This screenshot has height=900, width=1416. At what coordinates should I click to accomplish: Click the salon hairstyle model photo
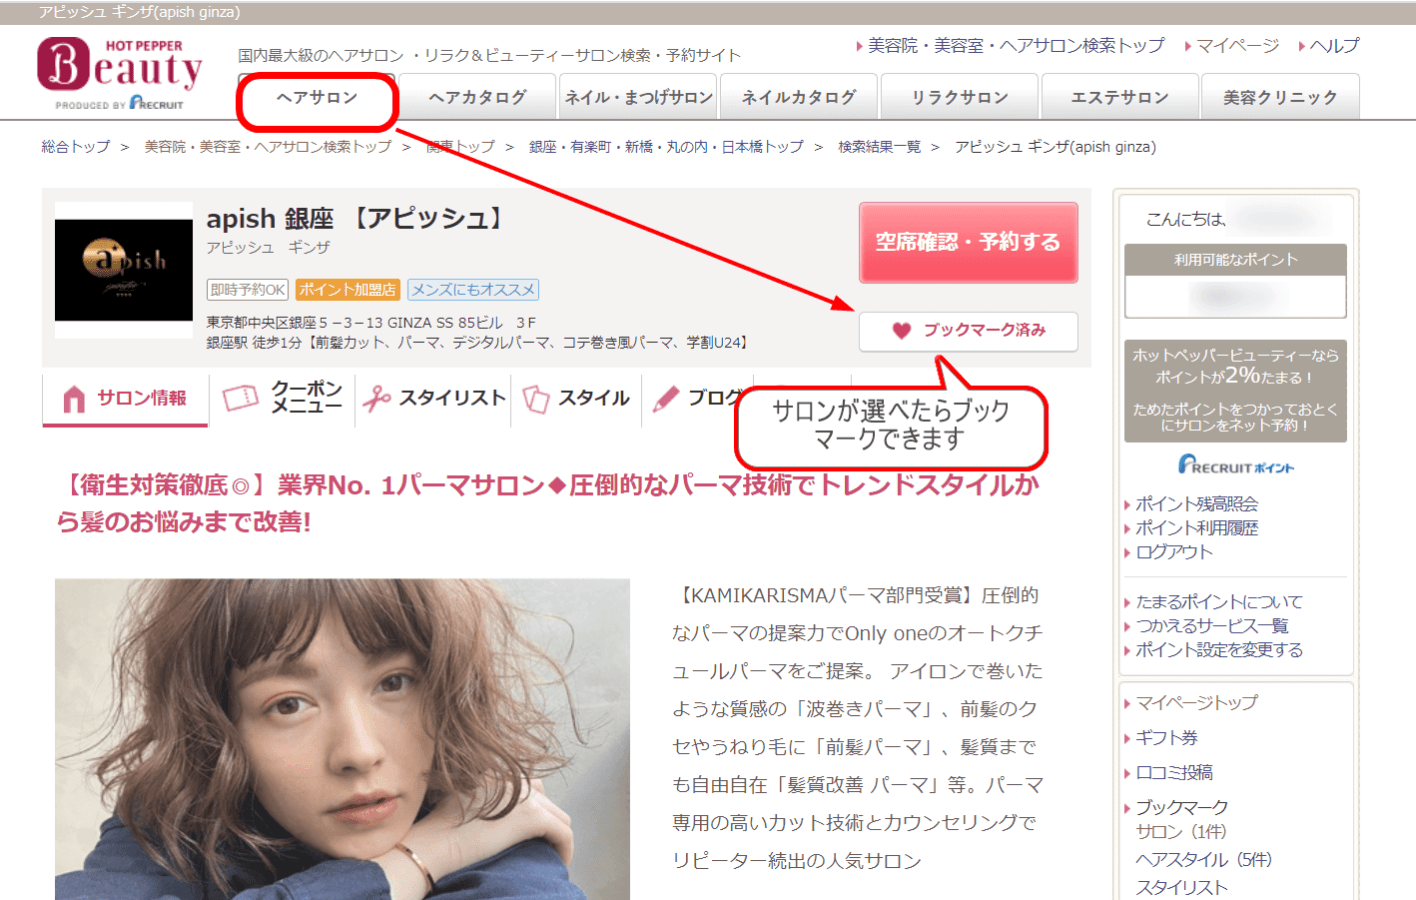tap(342, 739)
